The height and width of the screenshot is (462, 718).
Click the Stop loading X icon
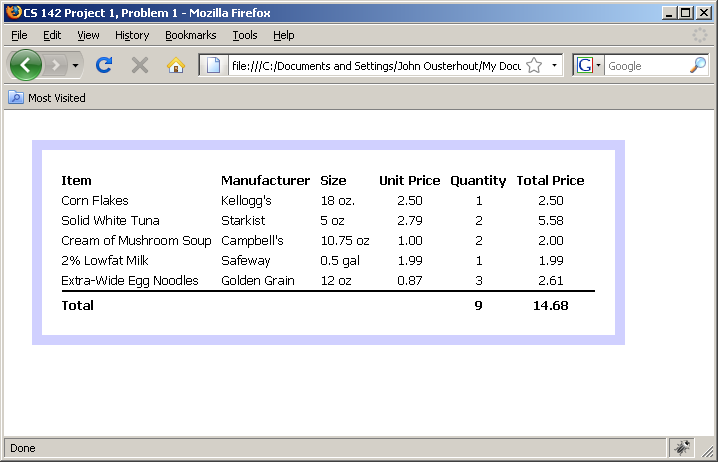140,65
